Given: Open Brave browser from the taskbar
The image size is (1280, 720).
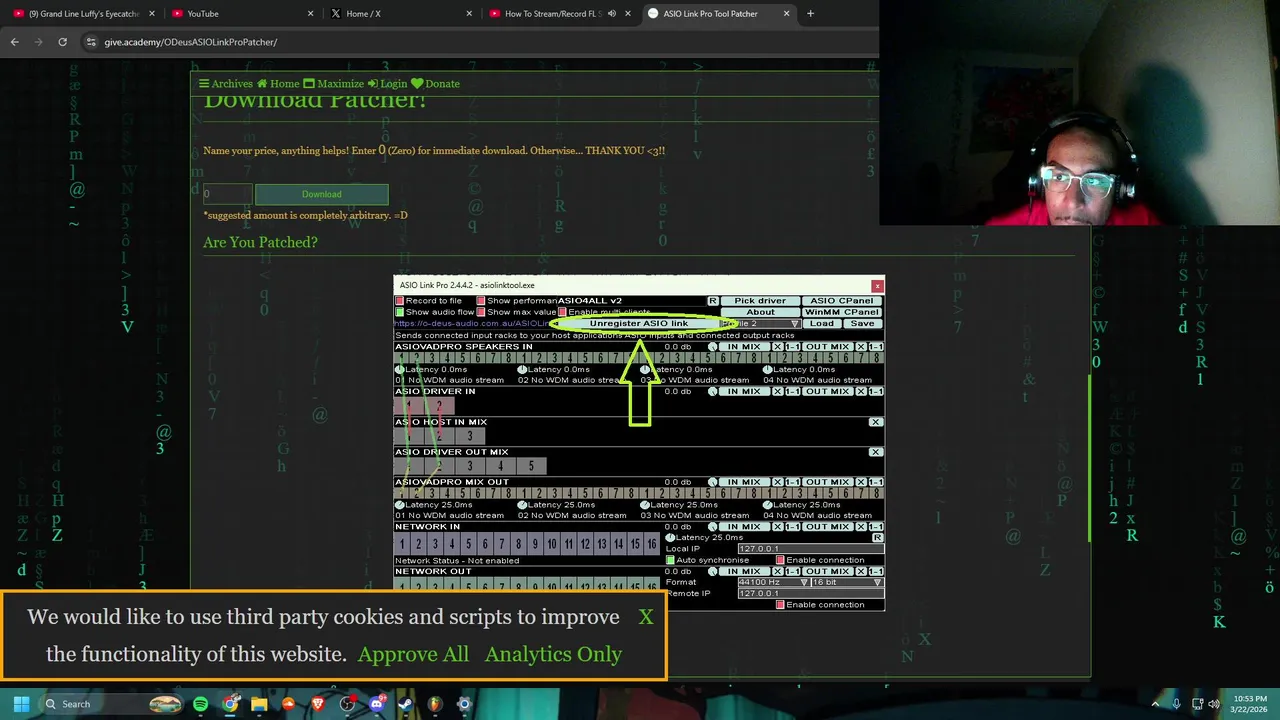Looking at the screenshot, I should 318,704.
